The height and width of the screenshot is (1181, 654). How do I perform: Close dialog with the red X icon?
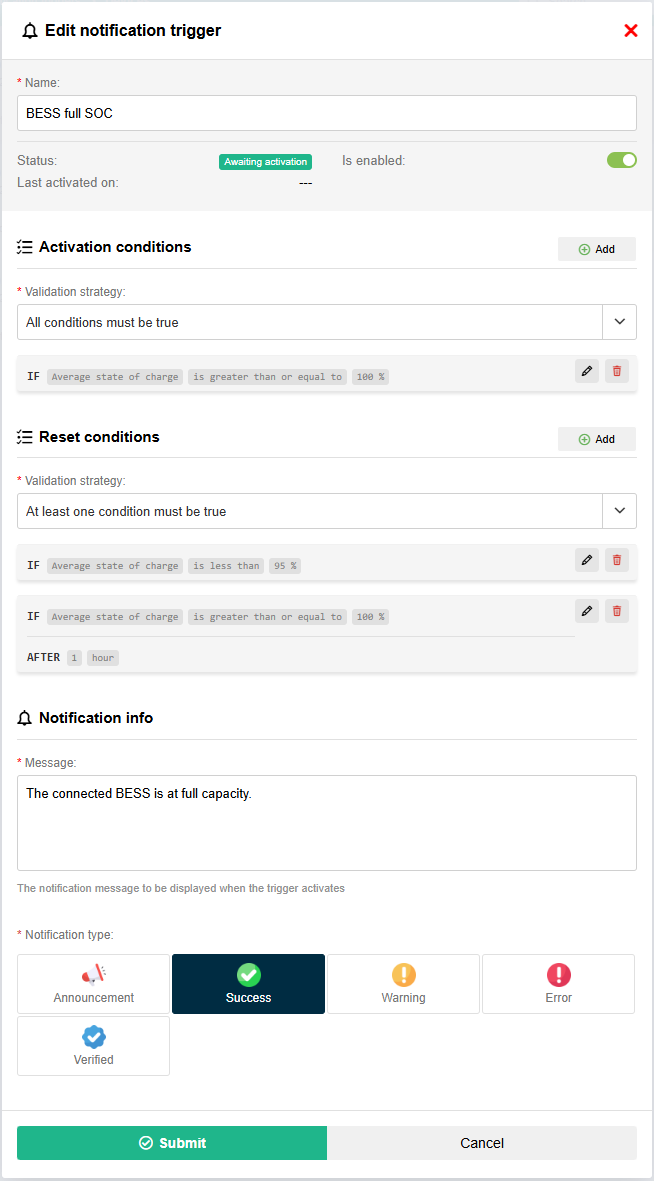631,31
